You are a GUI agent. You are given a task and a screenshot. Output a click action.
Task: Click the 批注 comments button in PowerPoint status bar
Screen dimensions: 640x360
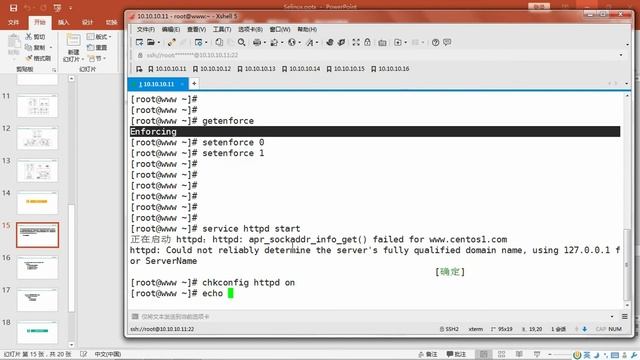(456, 354)
